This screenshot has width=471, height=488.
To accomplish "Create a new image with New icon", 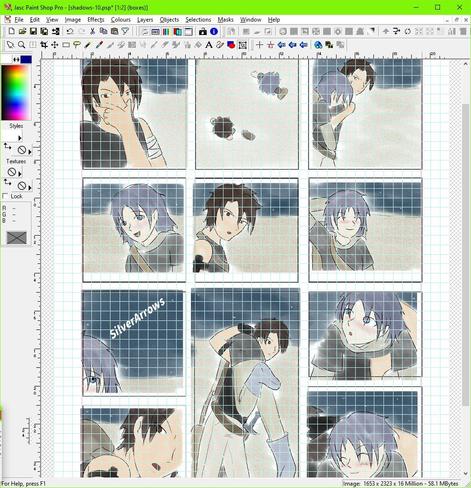I will 12,31.
